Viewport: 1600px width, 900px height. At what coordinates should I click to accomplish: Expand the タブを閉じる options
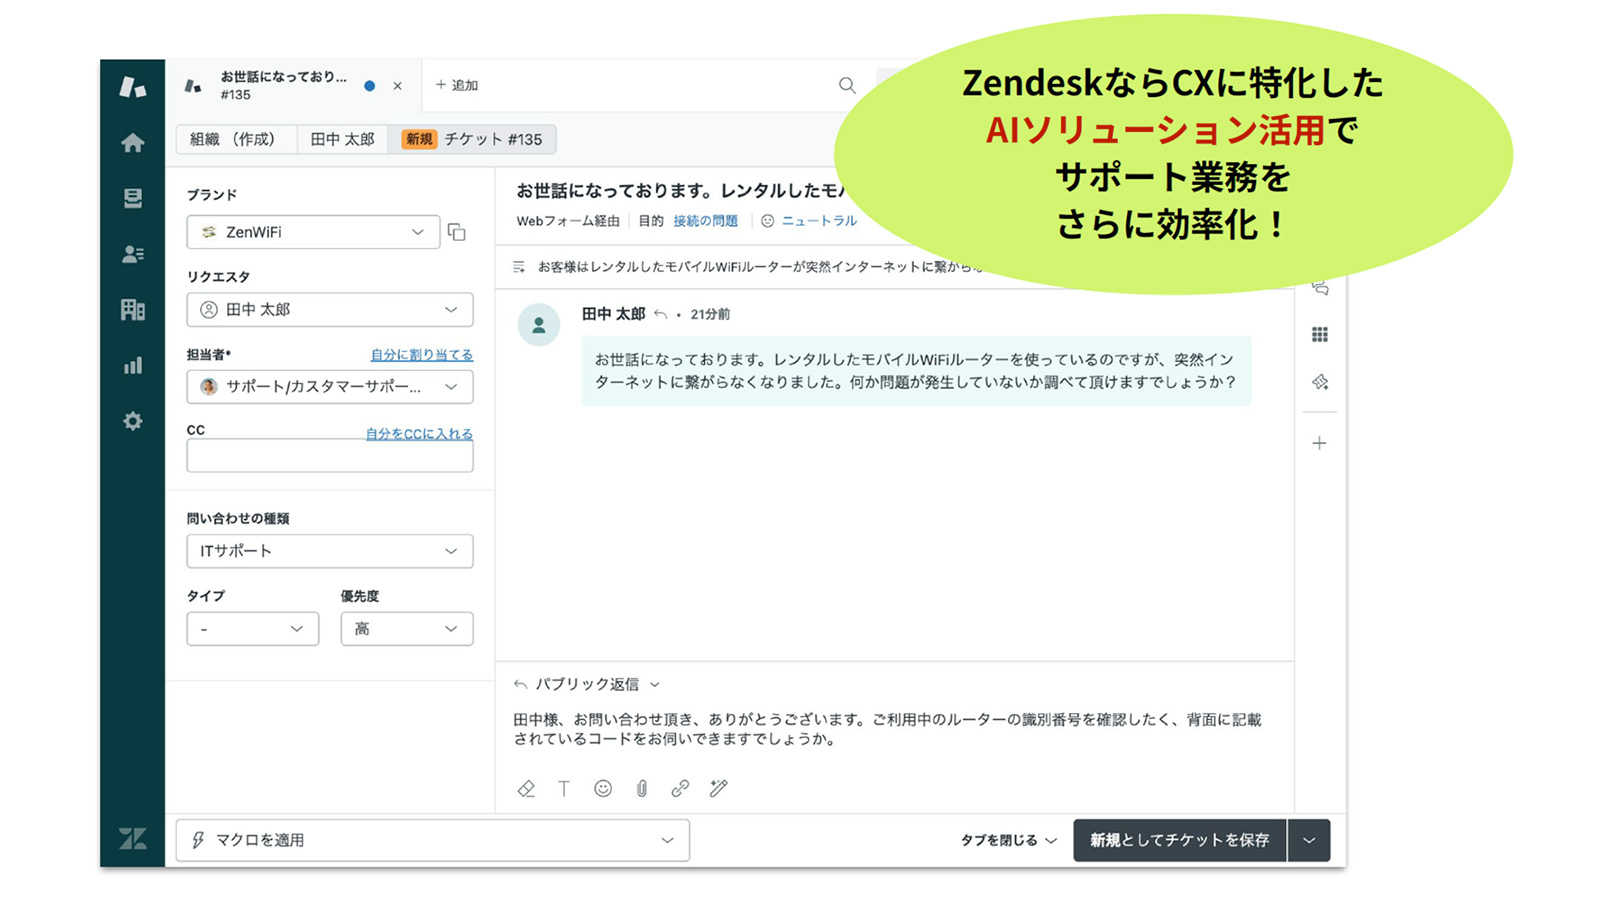[x=1009, y=840]
